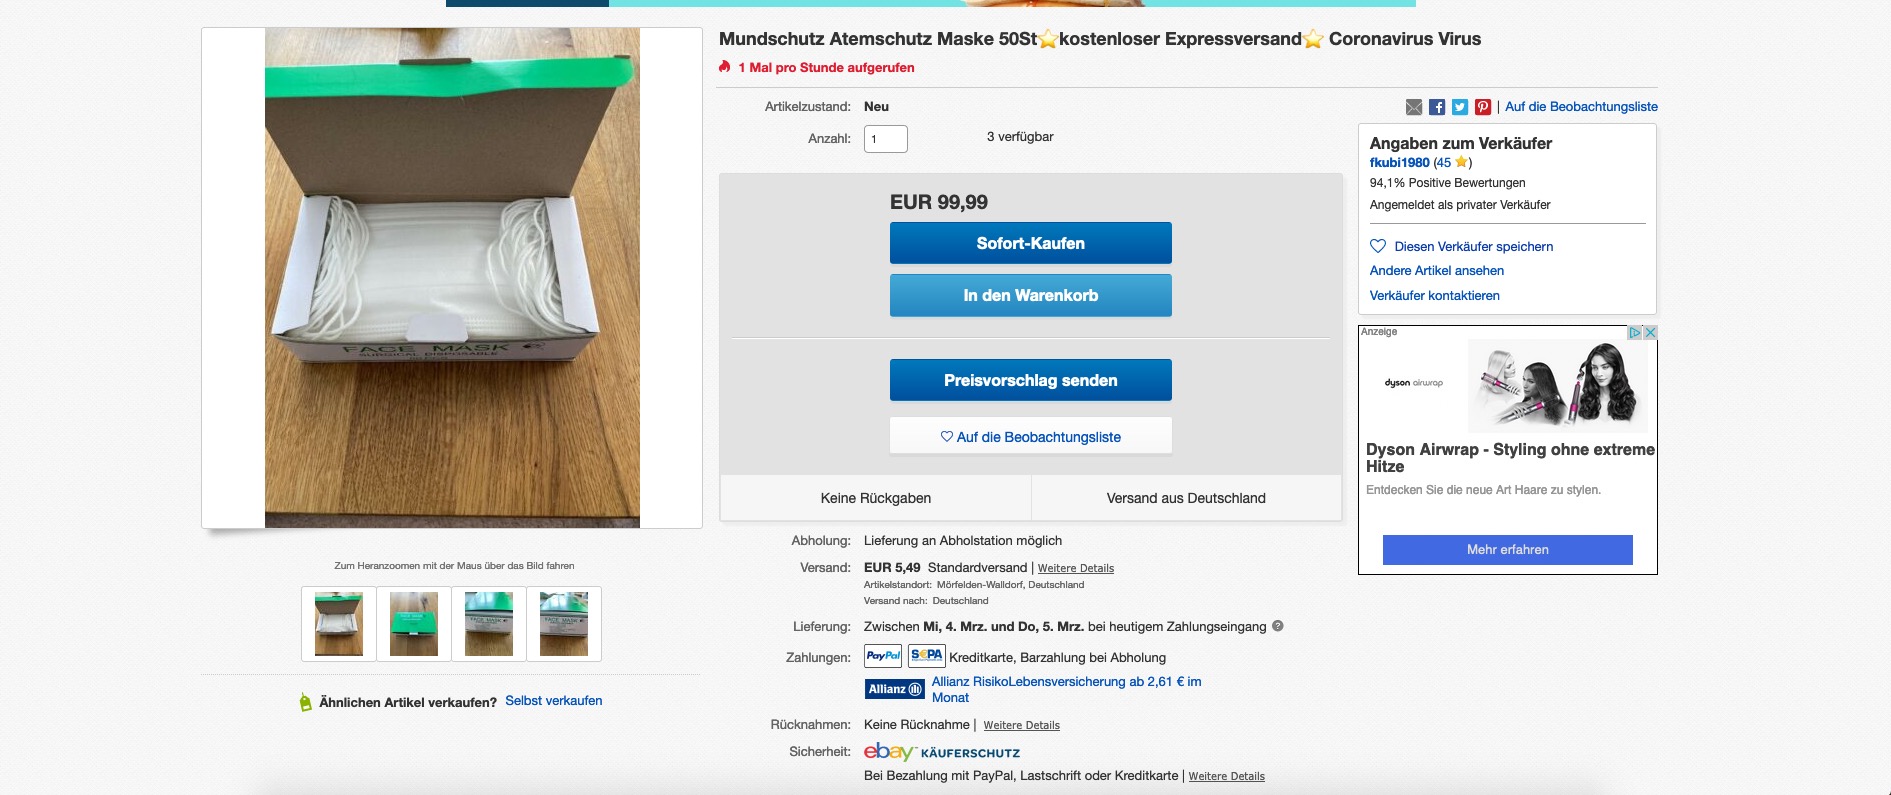Click the Sofort-Kaufen button
Screen dimensions: 1891x795
click(x=1030, y=243)
